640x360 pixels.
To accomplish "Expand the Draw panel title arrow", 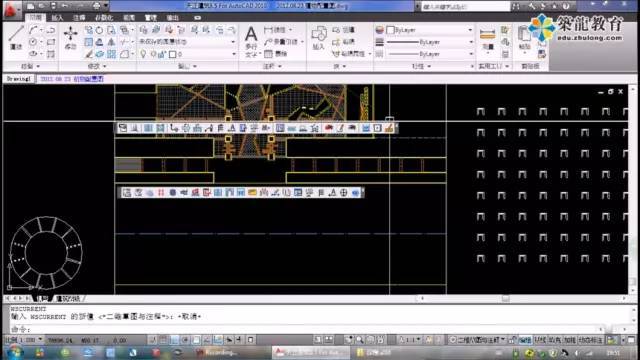I will (x=38, y=66).
